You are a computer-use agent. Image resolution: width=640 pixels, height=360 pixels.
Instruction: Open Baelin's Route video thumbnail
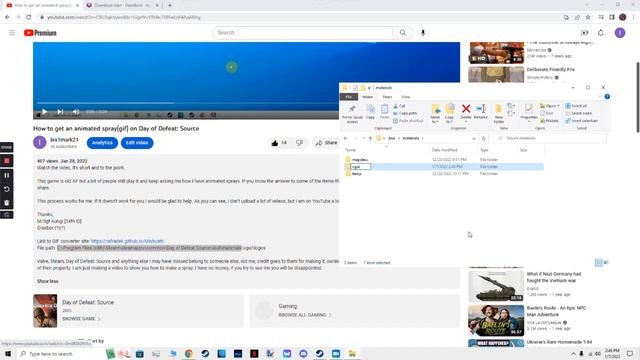click(x=496, y=320)
